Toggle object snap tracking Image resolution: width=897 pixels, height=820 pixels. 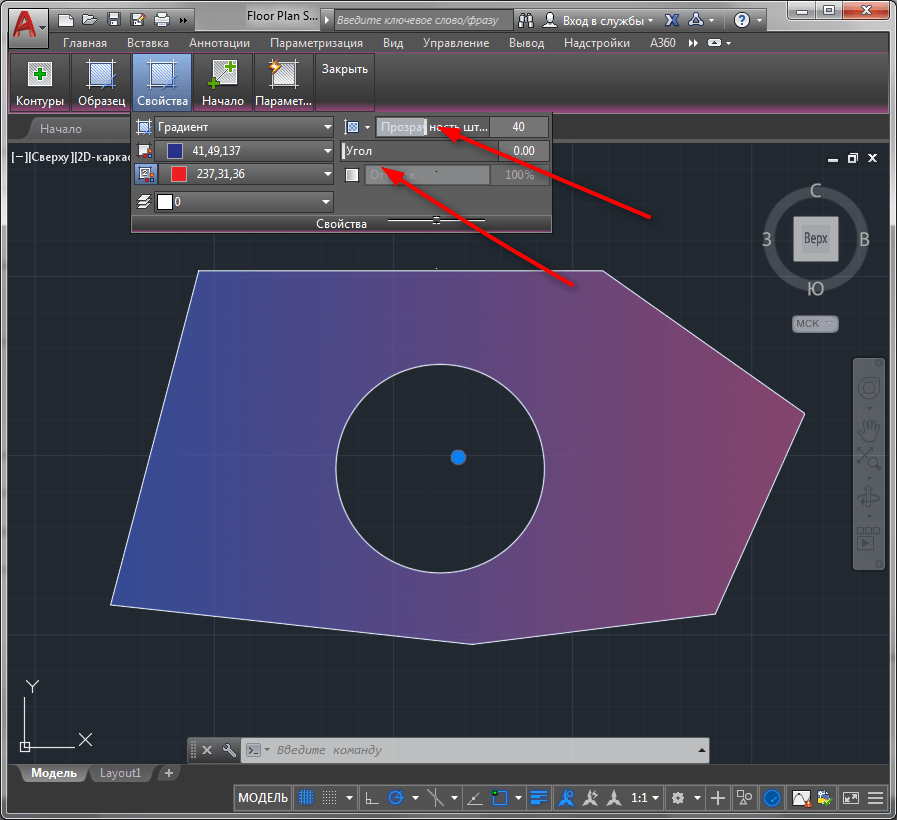tap(475, 798)
